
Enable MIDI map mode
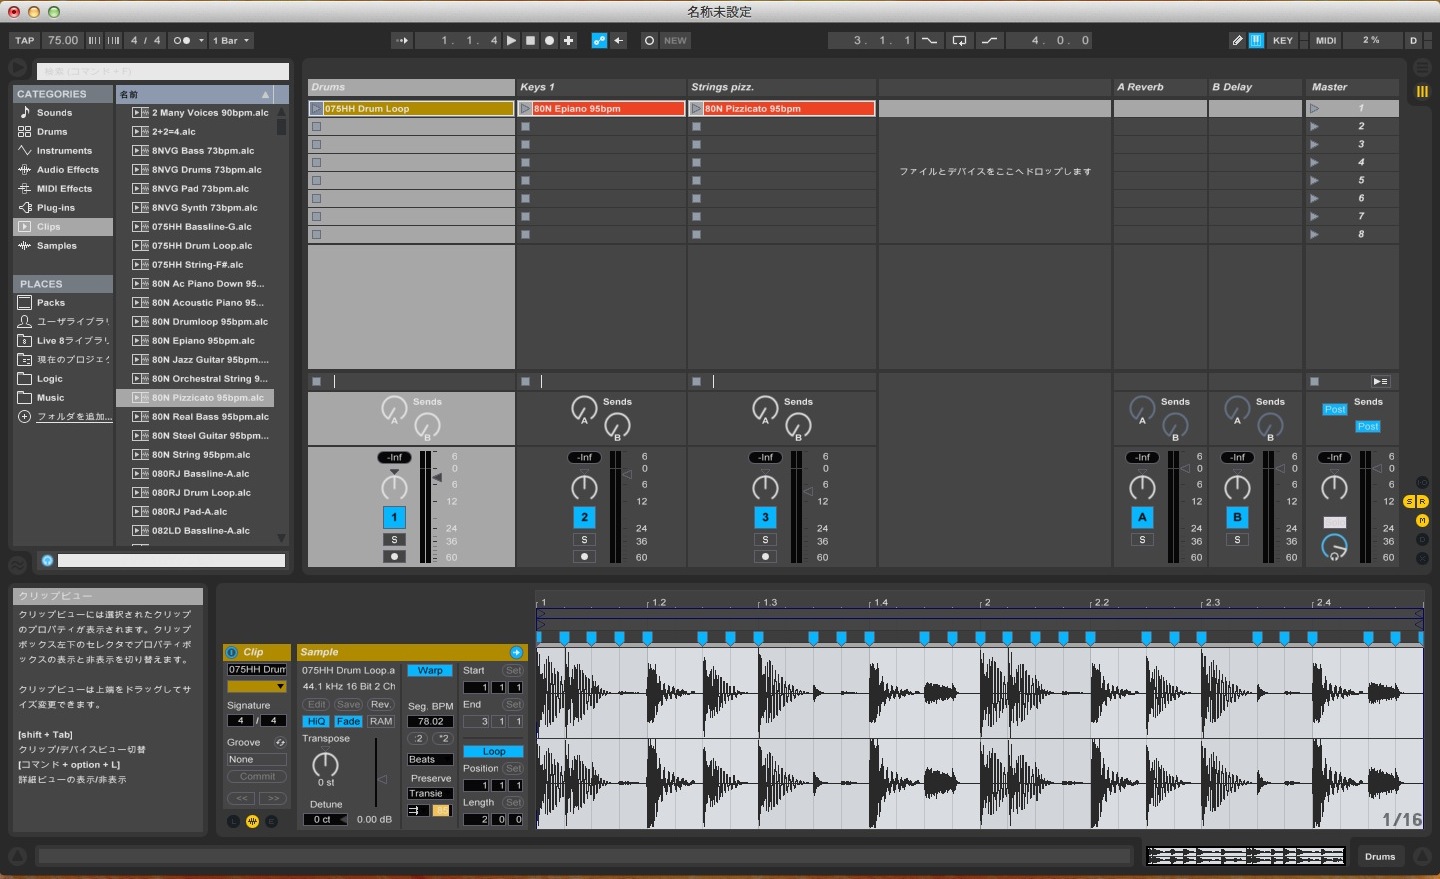click(x=1326, y=41)
